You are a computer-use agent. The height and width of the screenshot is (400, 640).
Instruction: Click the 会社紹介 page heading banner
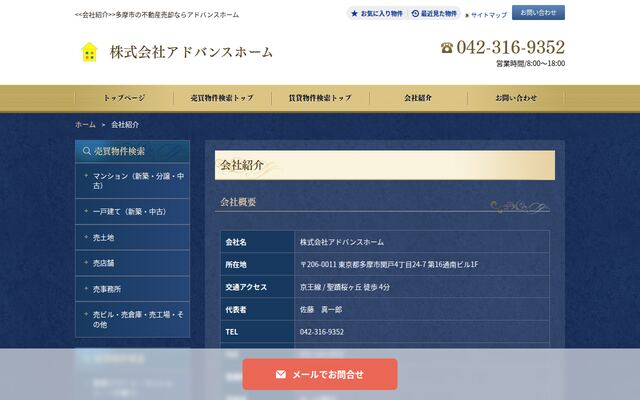tap(385, 165)
